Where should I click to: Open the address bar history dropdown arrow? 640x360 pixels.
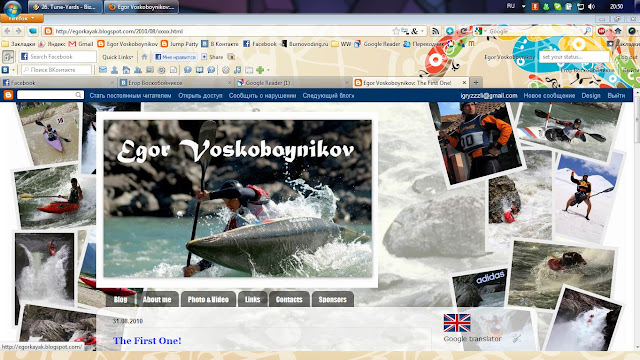[422, 31]
